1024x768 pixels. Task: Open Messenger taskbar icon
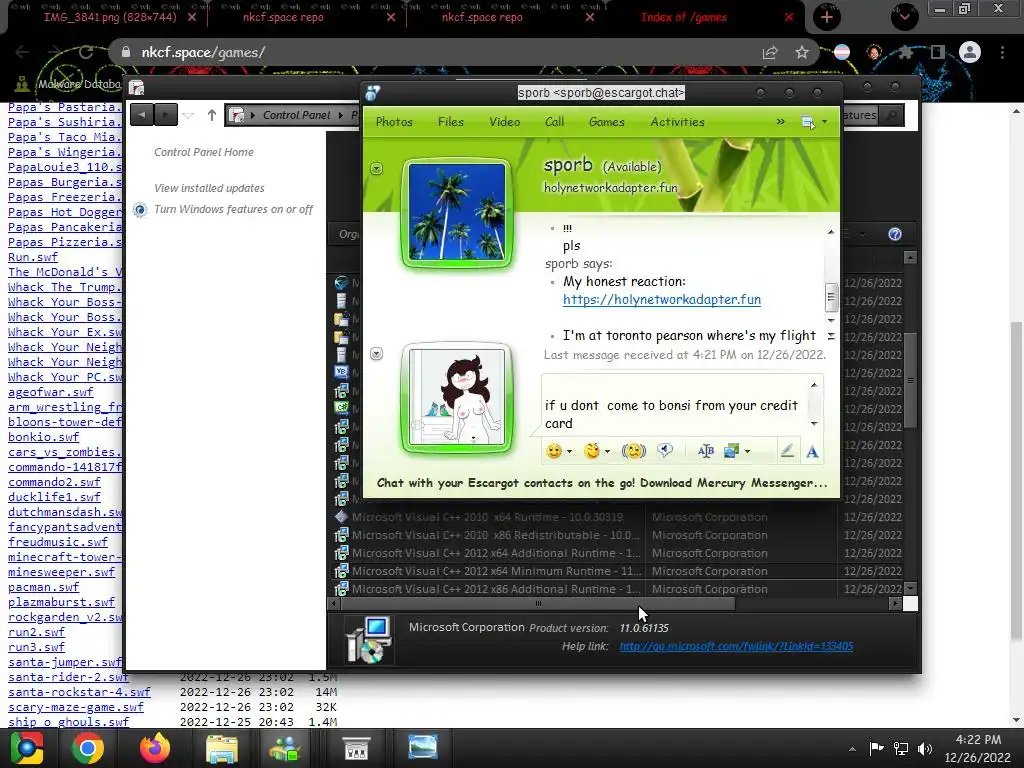285,749
